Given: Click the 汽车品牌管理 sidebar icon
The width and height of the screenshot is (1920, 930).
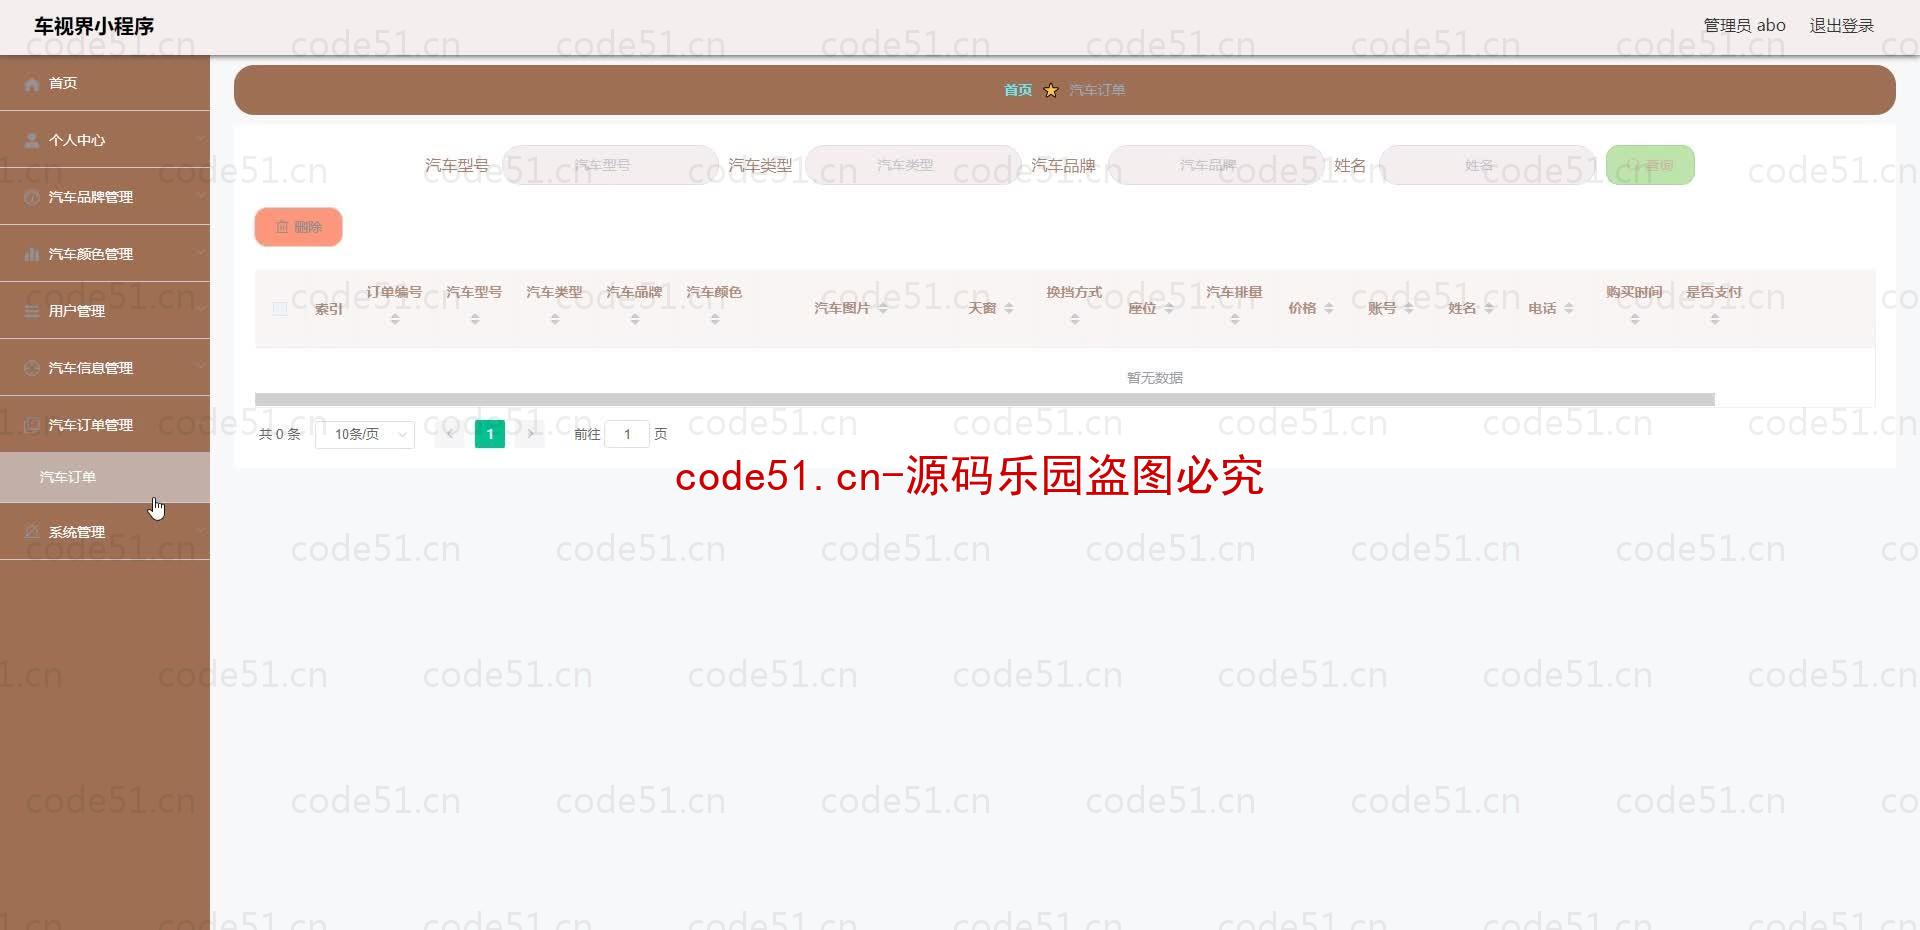Looking at the screenshot, I should [32, 198].
